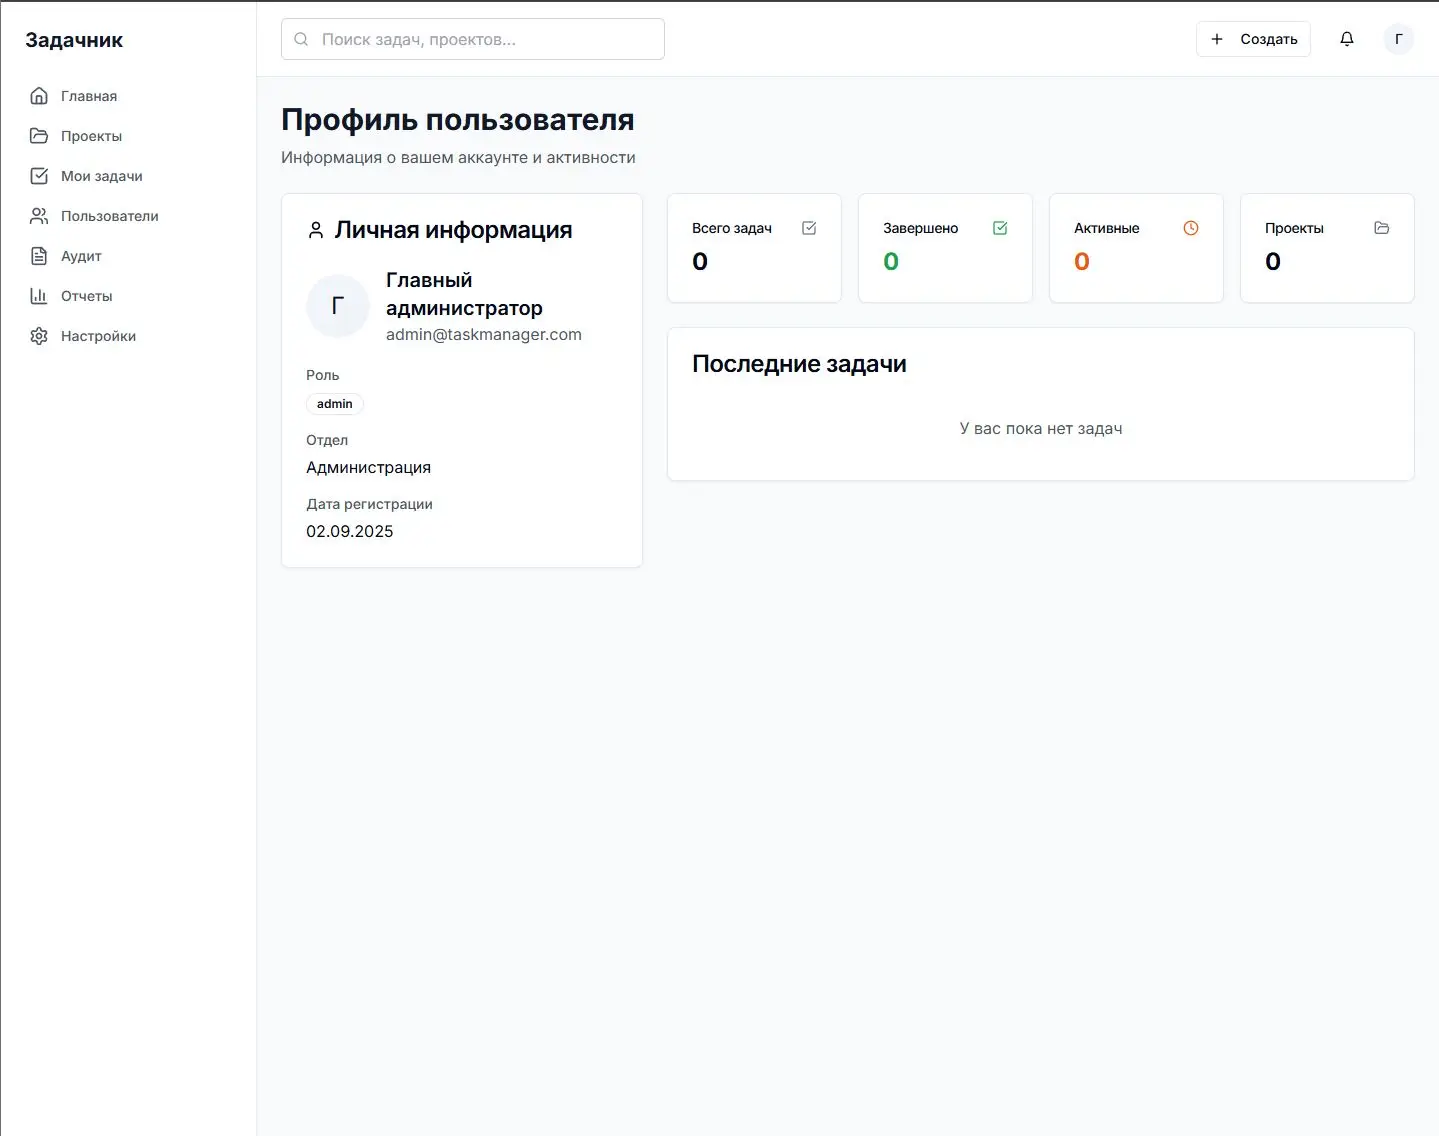The image size is (1439, 1136).
Task: Click the Проекты folder icon in sidebar
Action: tap(38, 135)
